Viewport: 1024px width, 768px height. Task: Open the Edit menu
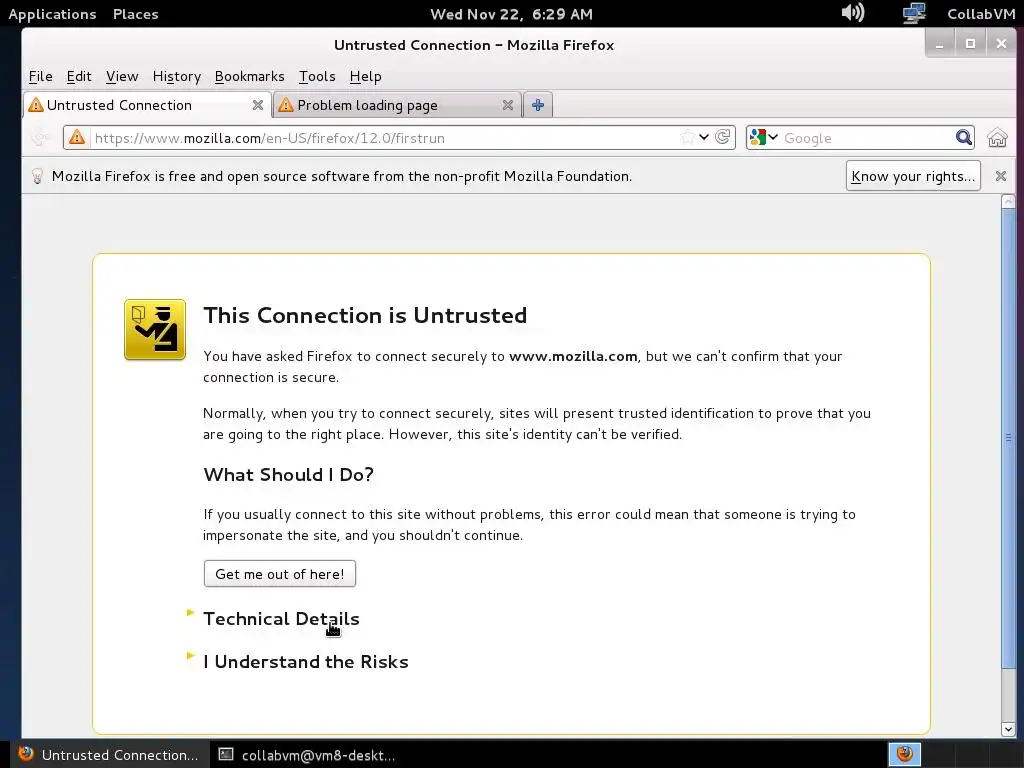pyautogui.click(x=79, y=76)
